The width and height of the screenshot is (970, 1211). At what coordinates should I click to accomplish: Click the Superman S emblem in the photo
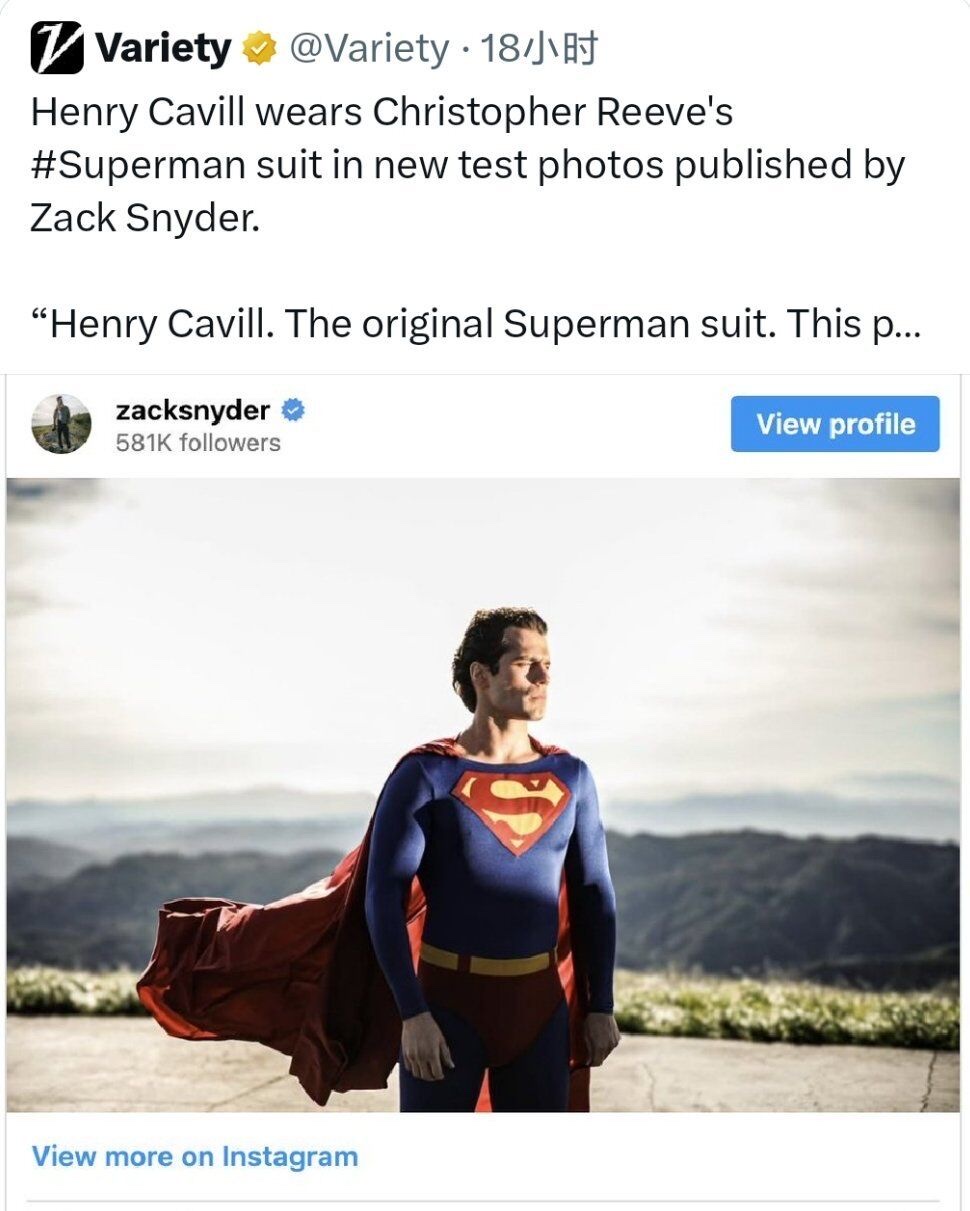pyautogui.click(x=510, y=808)
